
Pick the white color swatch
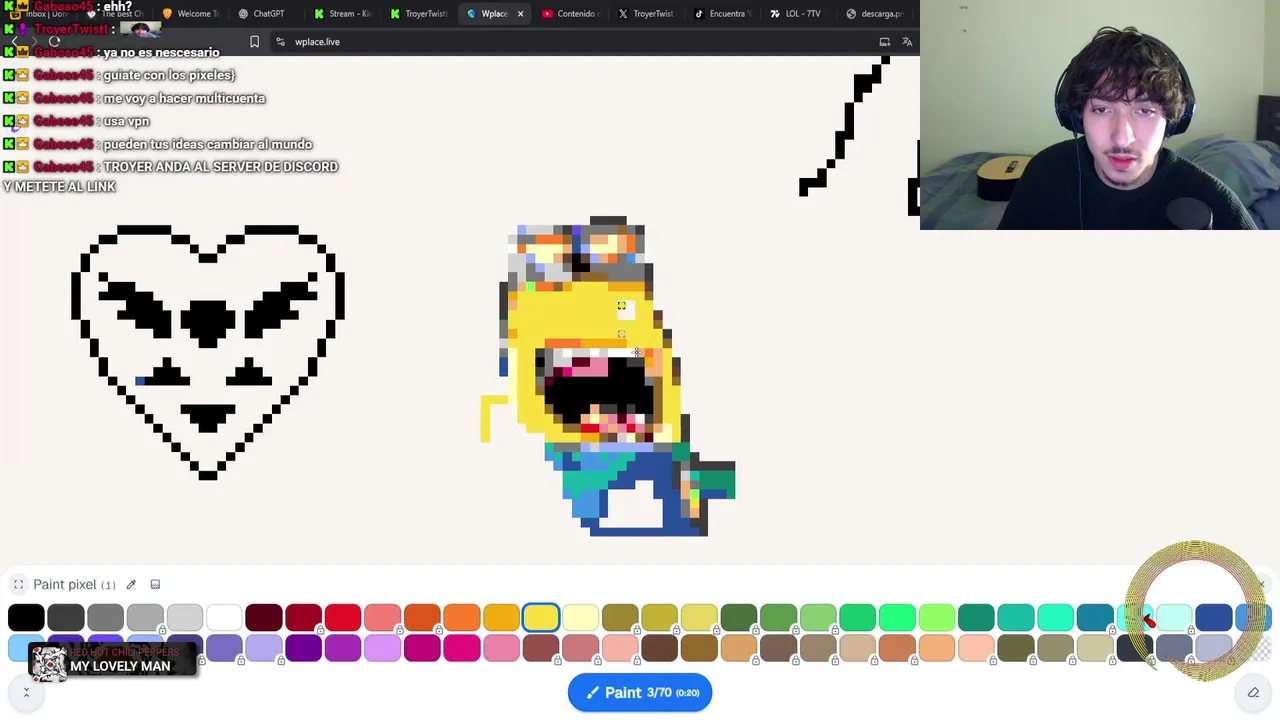[x=224, y=618]
